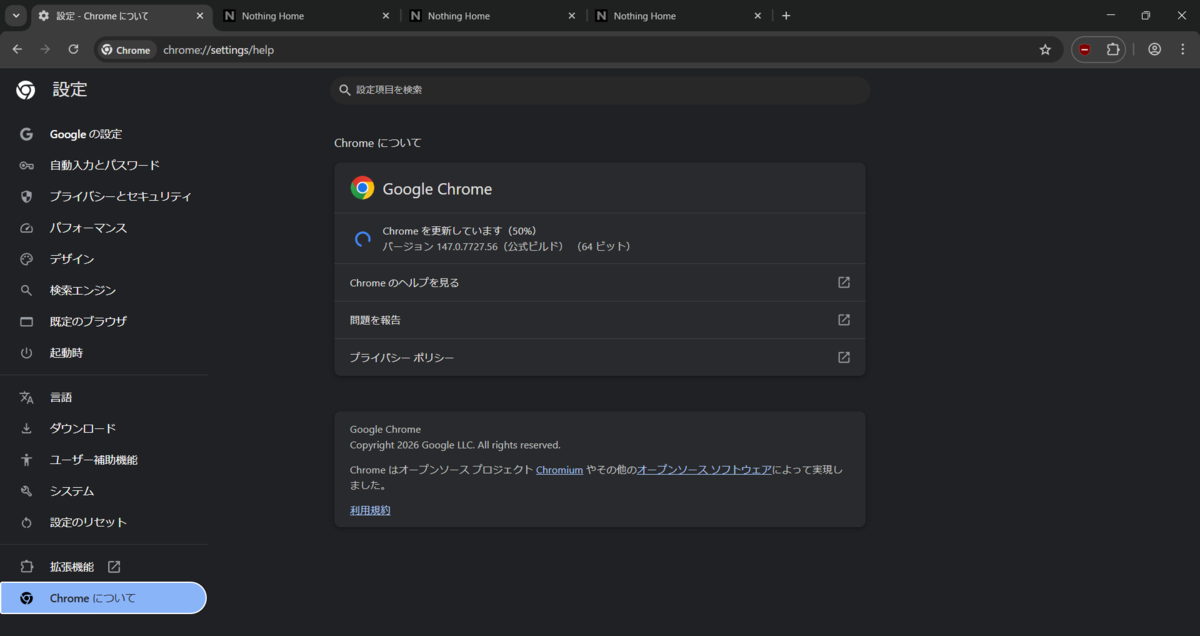Click the red blocker extension icon
This screenshot has width=1200, height=636.
(x=1085, y=49)
